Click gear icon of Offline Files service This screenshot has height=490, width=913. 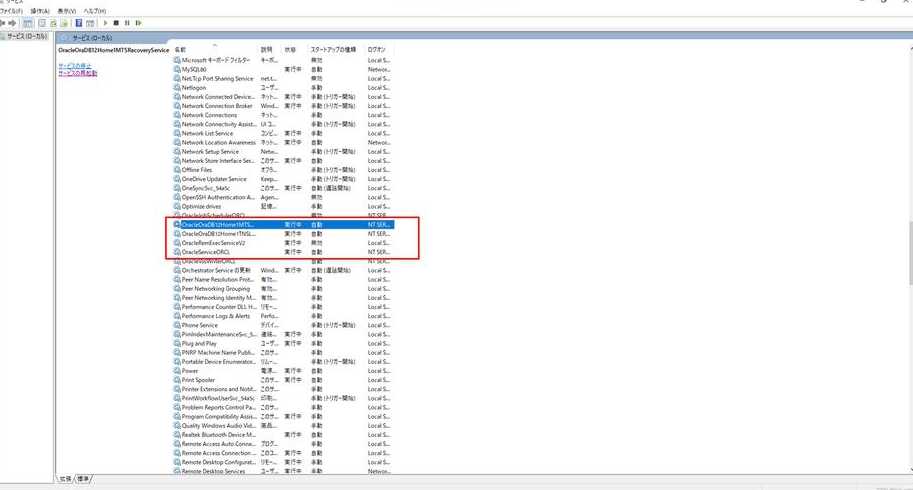[x=177, y=169]
